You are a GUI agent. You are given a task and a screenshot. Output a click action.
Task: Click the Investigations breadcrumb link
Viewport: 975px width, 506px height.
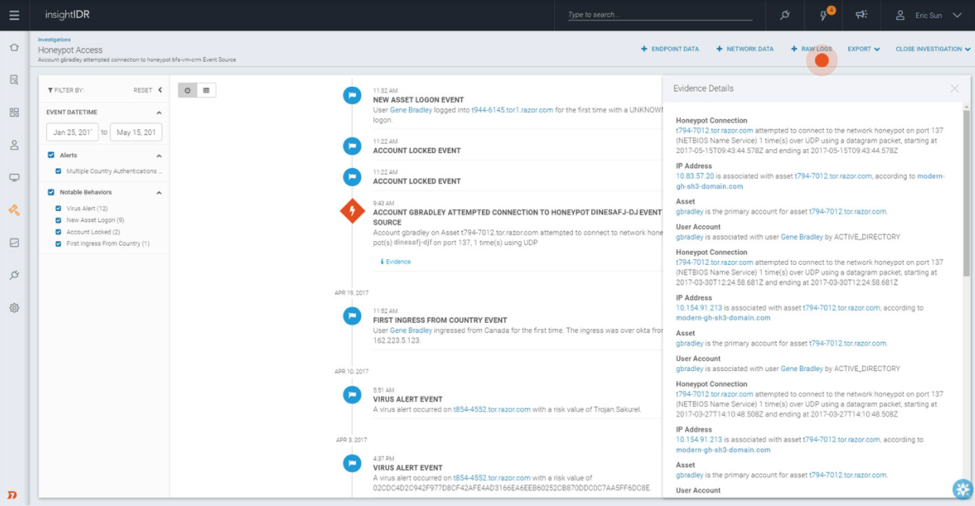point(54,40)
